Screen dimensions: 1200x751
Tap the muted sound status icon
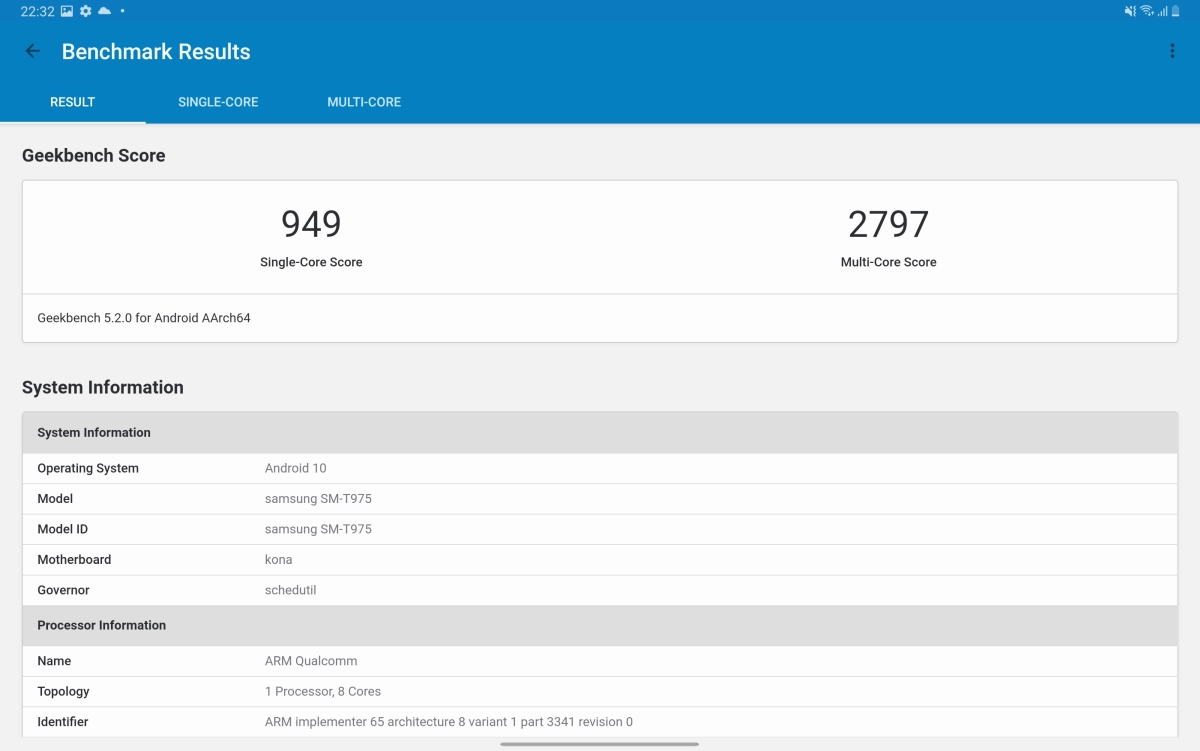click(x=1130, y=11)
